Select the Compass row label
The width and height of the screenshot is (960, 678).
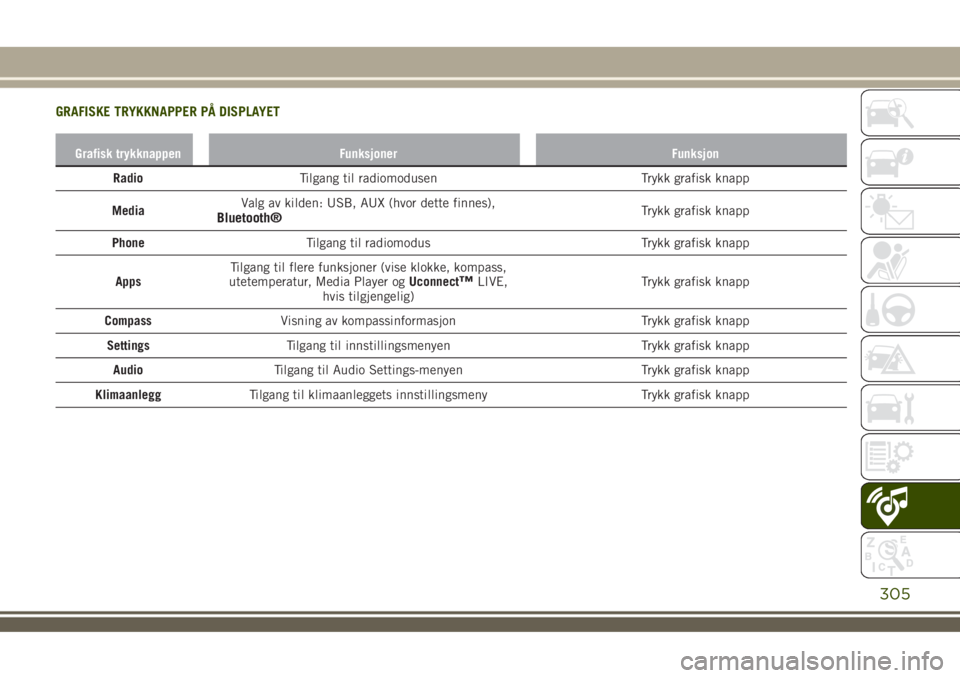click(x=128, y=321)
